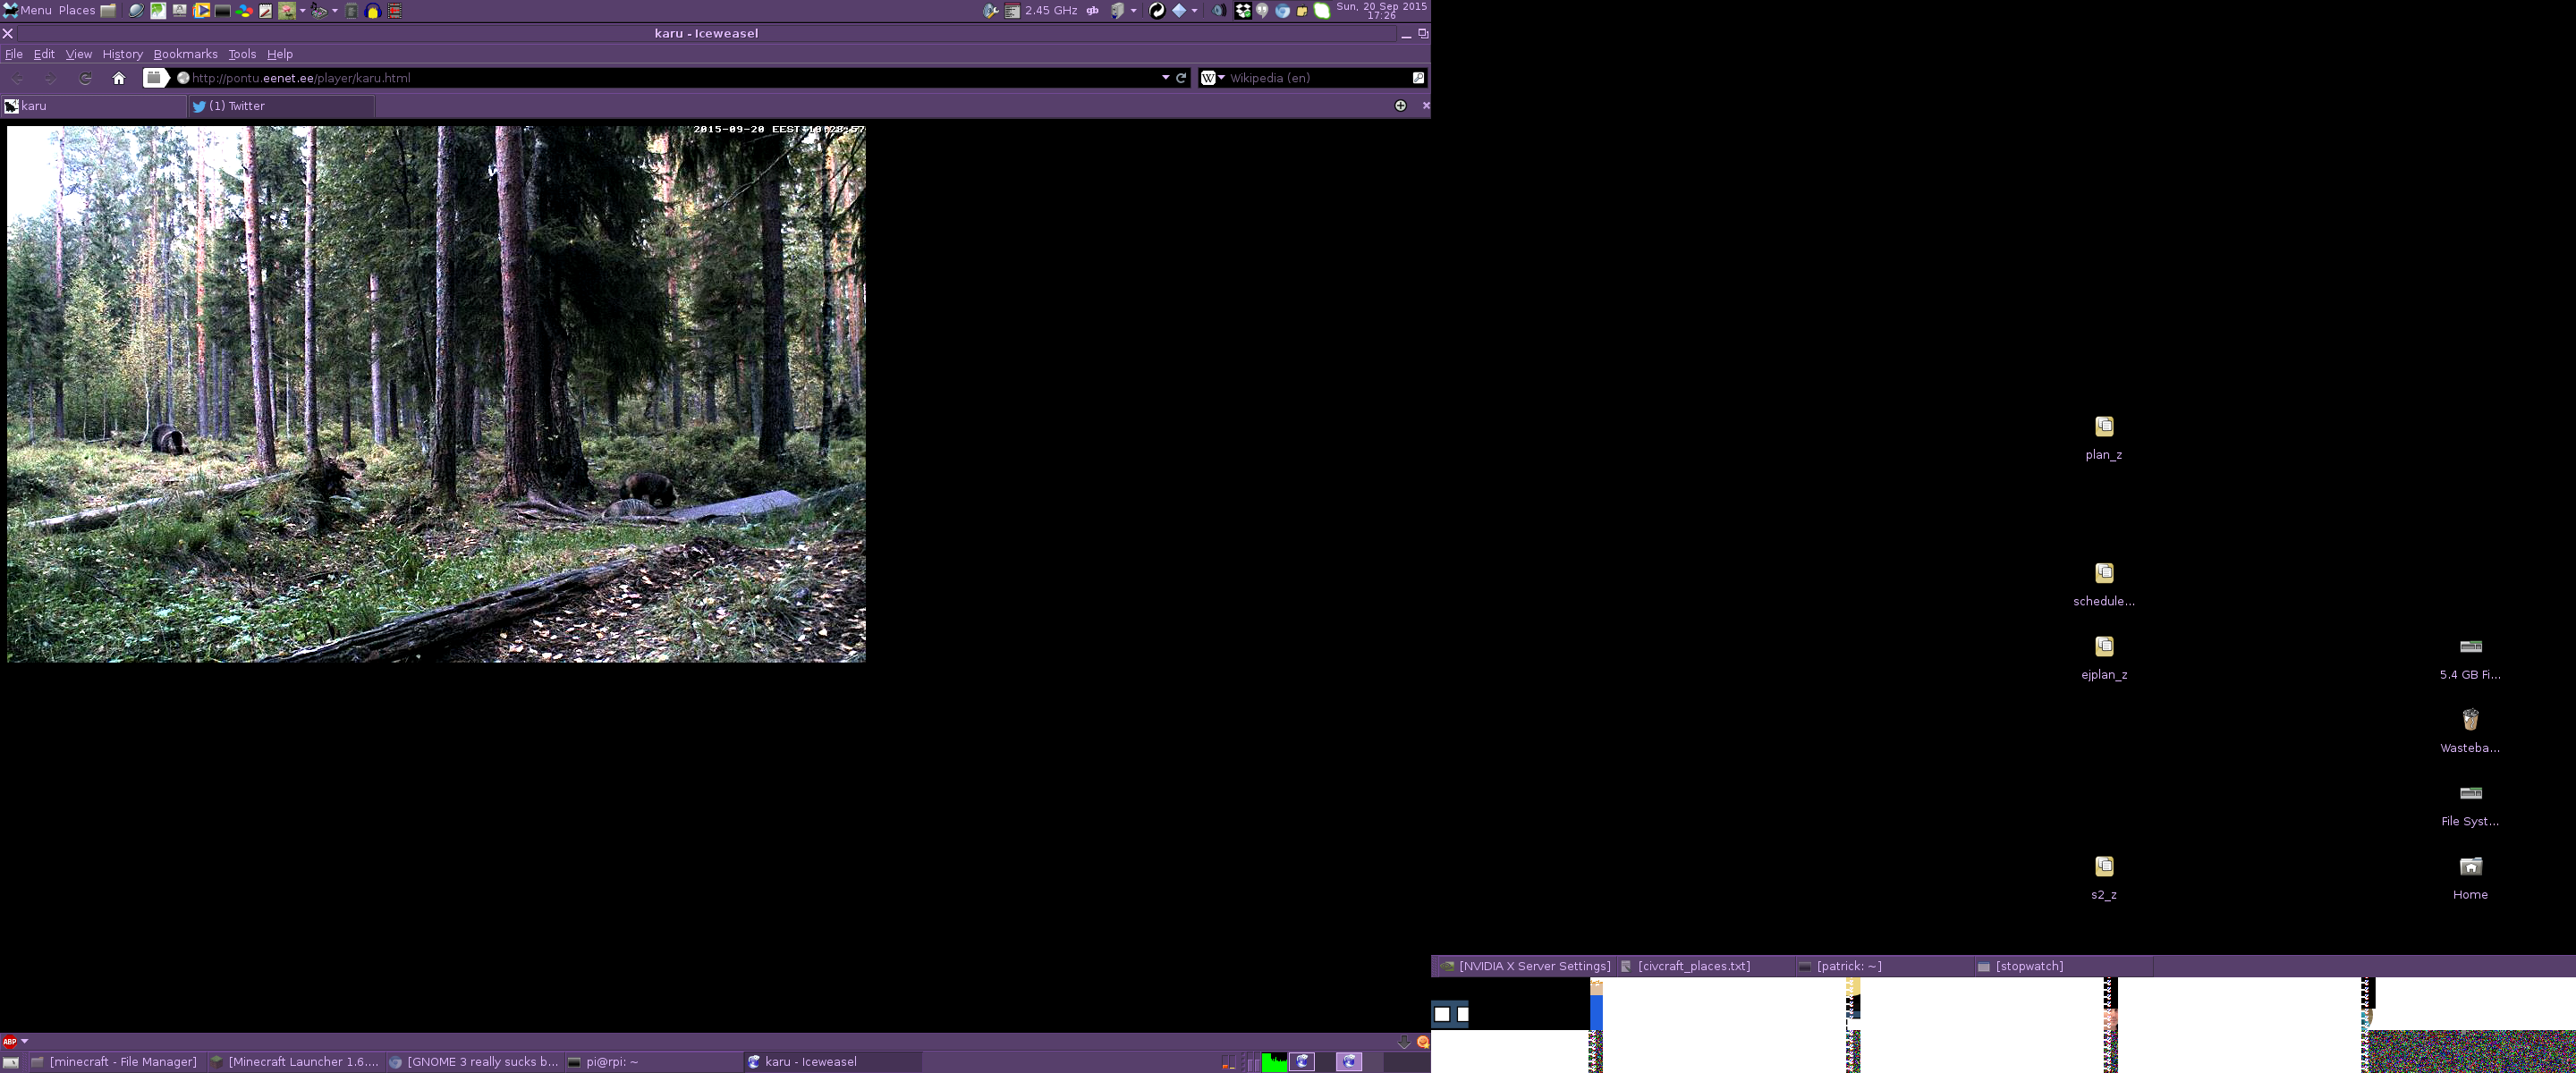Launch the headphones audio application icon
2576x1073 pixels.
point(372,11)
